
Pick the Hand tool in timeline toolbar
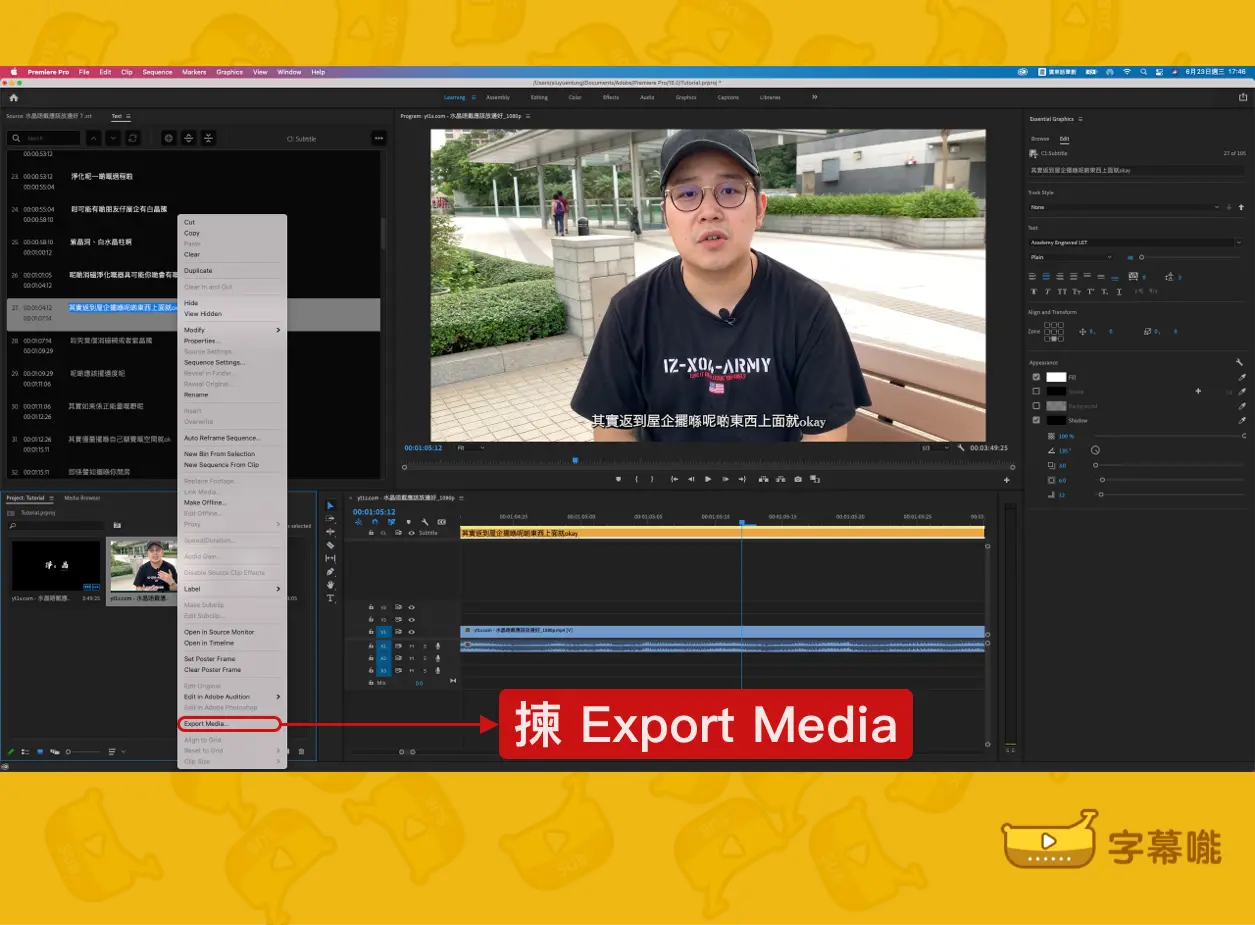click(x=331, y=585)
